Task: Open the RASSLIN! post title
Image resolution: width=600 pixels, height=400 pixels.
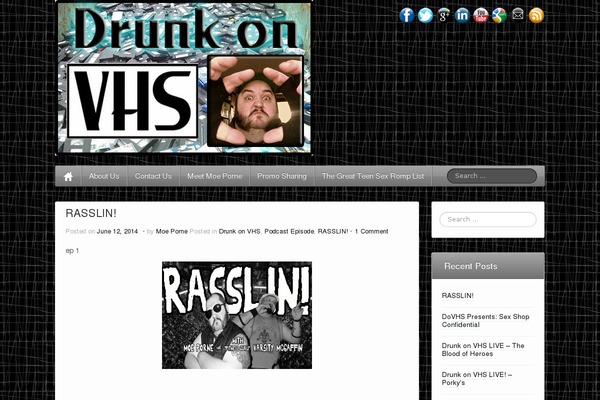Action: click(x=91, y=213)
